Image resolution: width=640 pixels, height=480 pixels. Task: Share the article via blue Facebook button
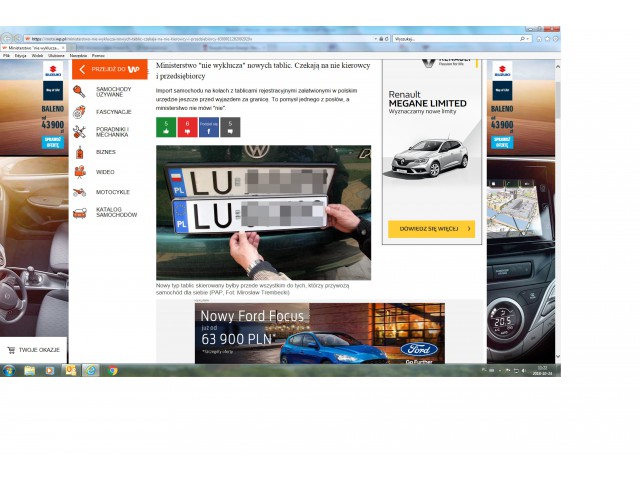(208, 127)
